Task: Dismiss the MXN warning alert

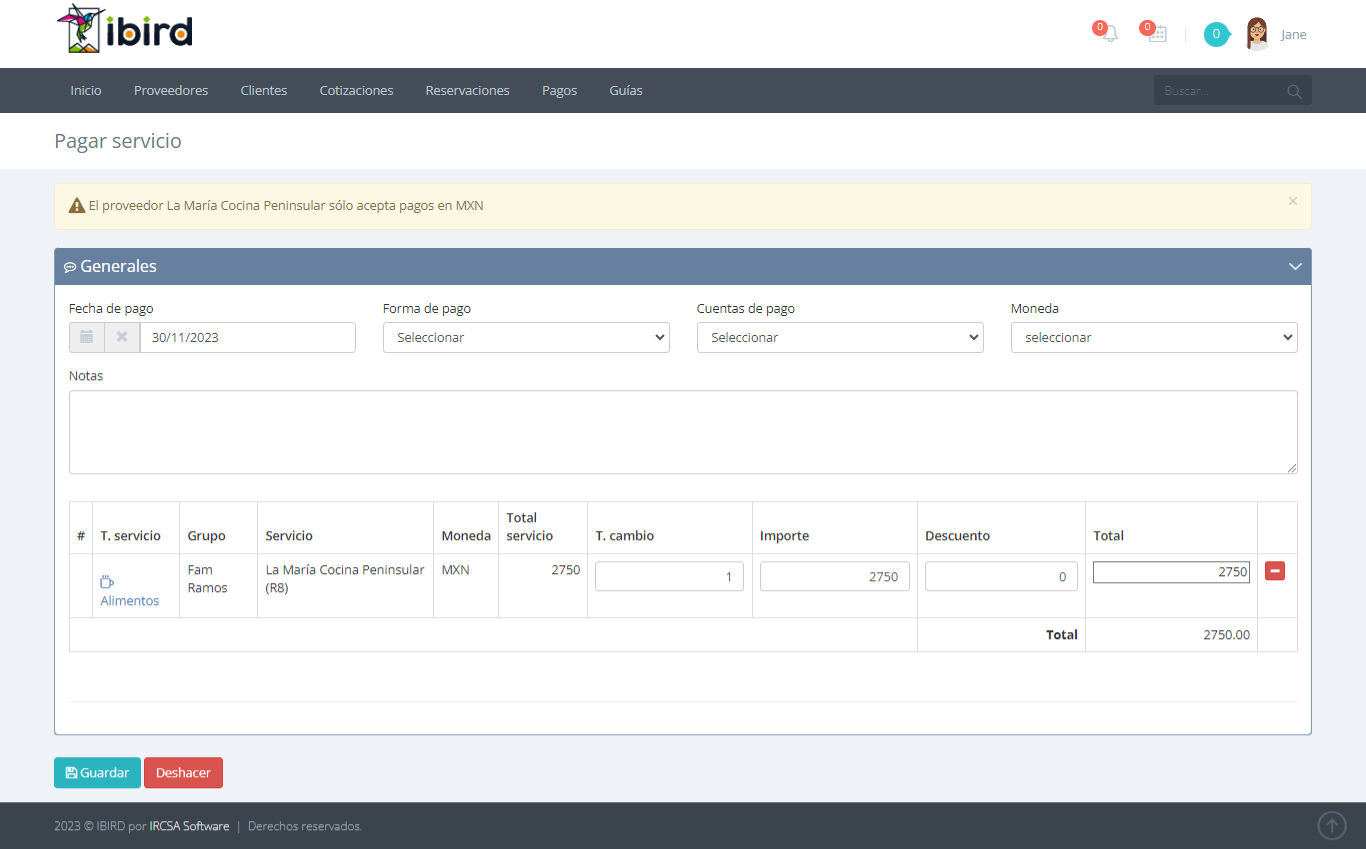Action: [x=1292, y=201]
